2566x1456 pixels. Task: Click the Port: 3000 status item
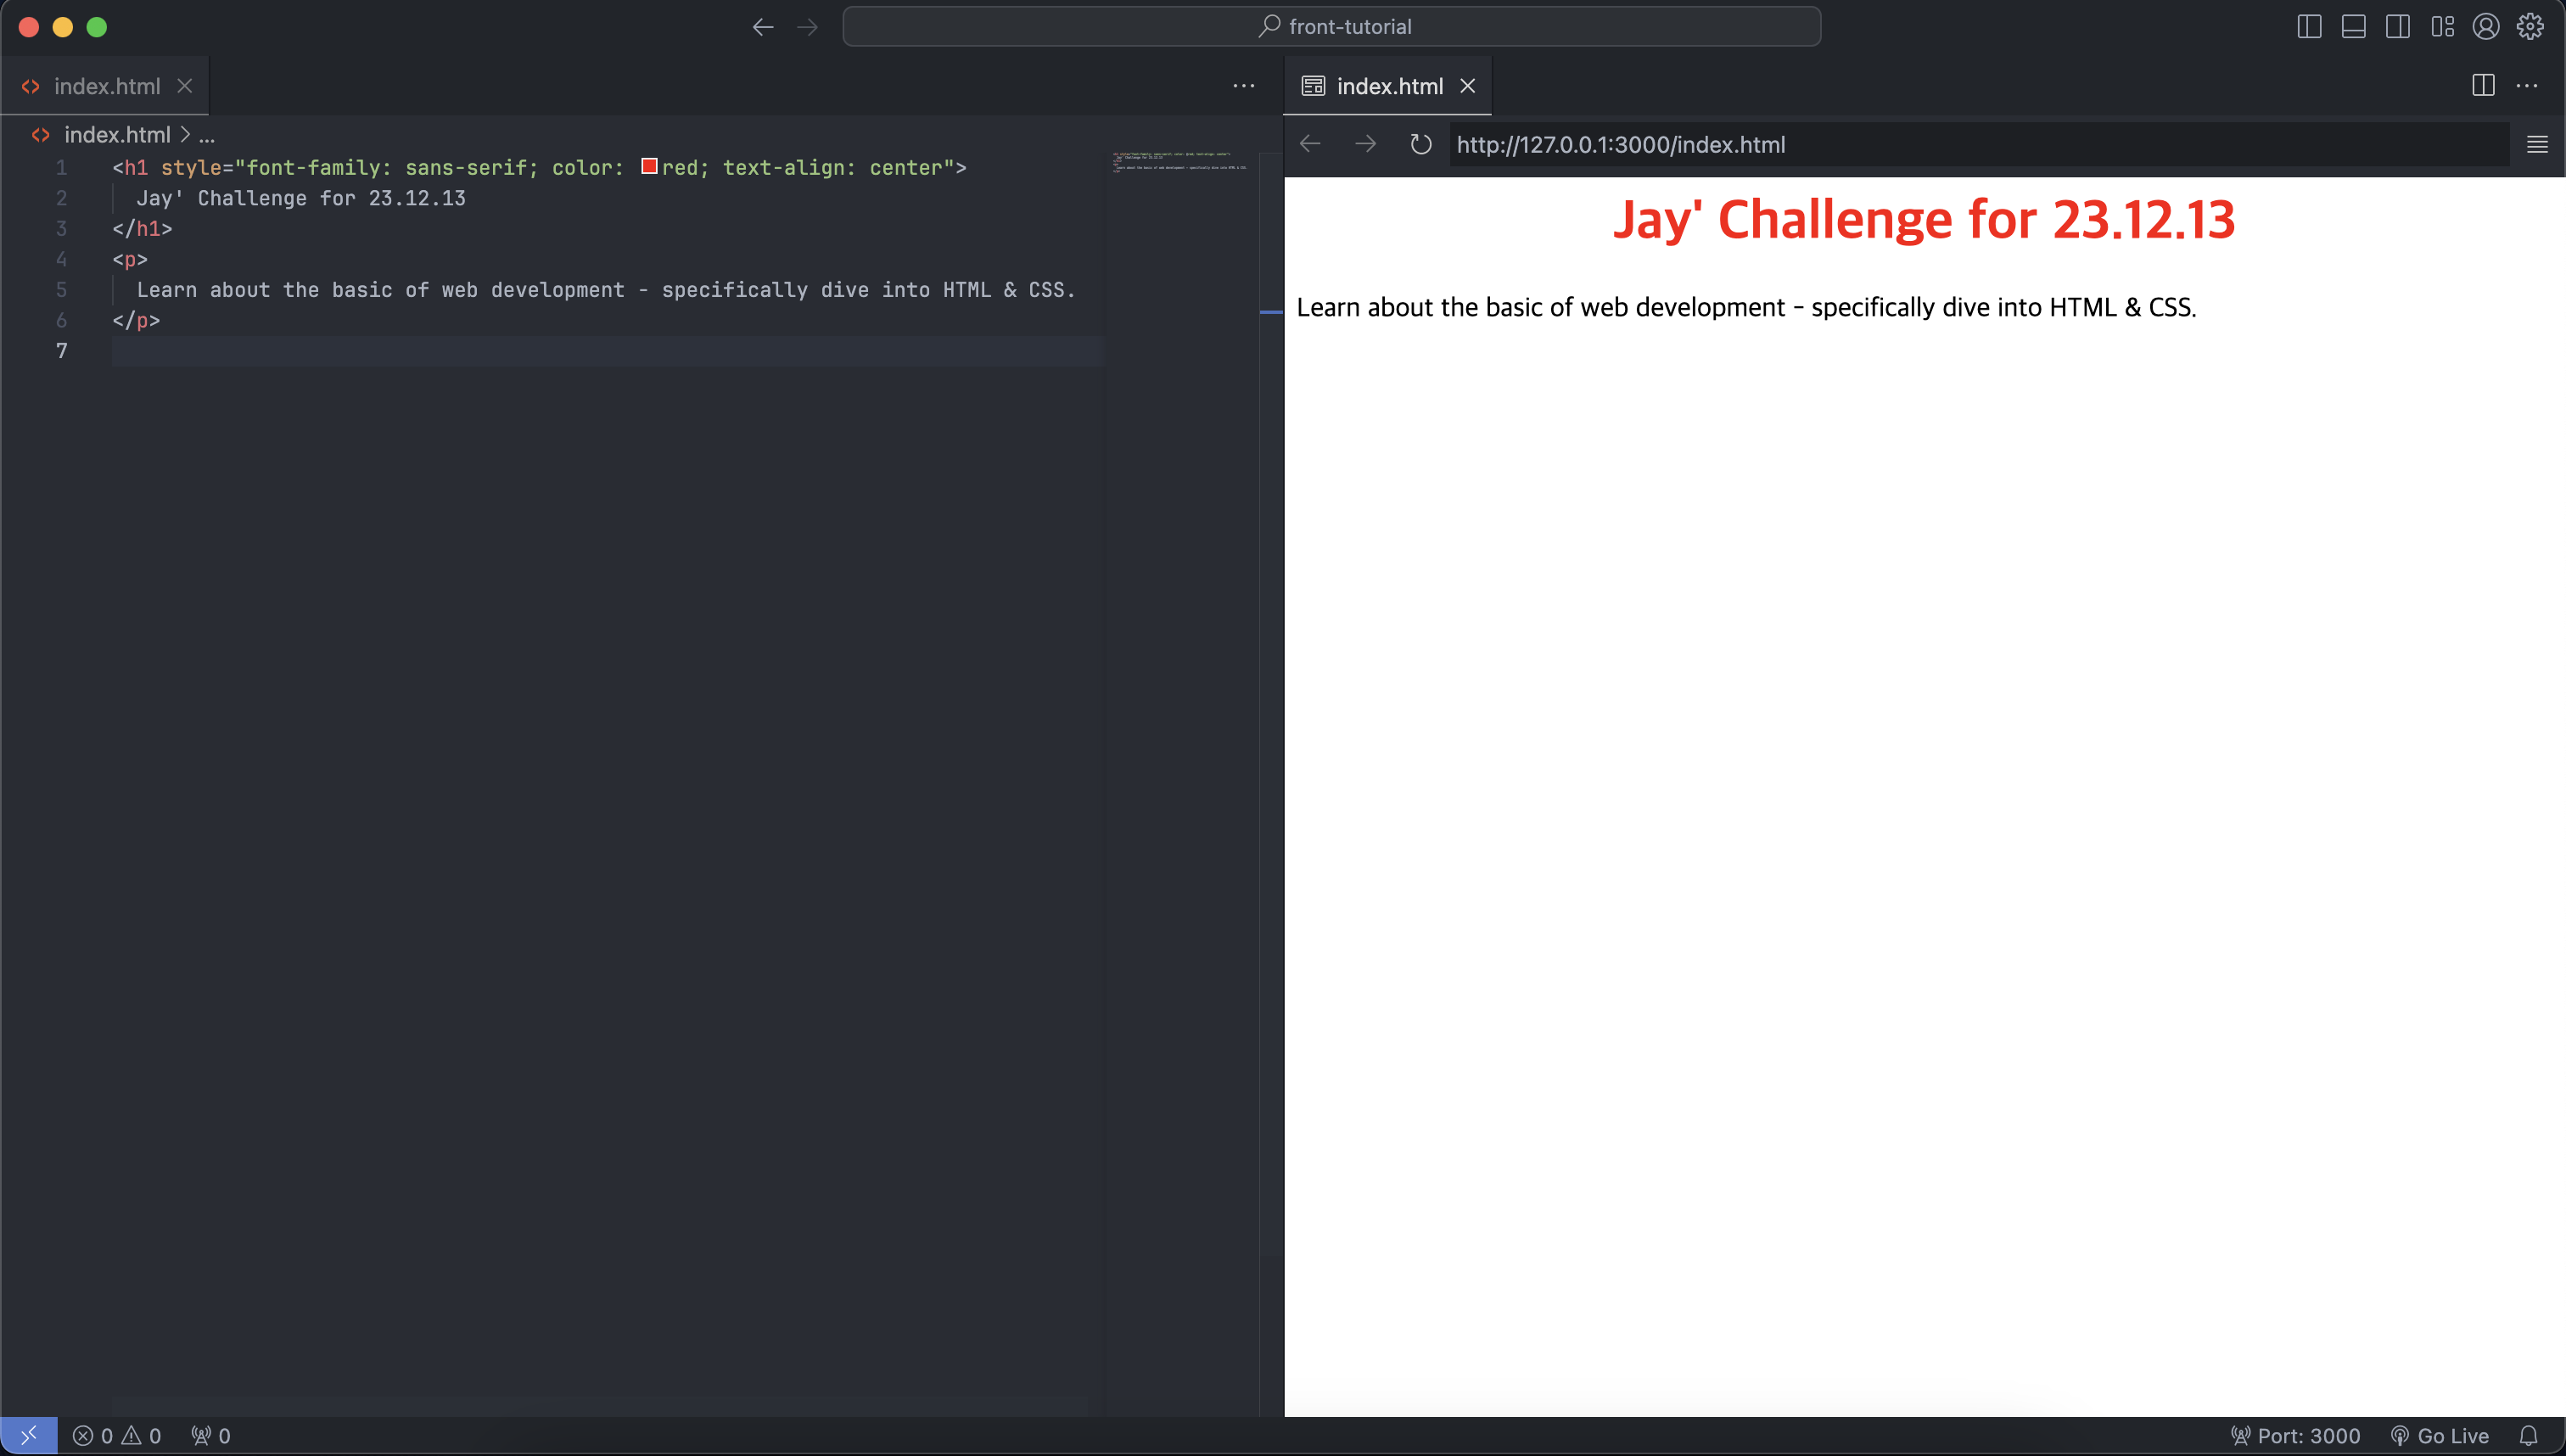[2296, 1436]
